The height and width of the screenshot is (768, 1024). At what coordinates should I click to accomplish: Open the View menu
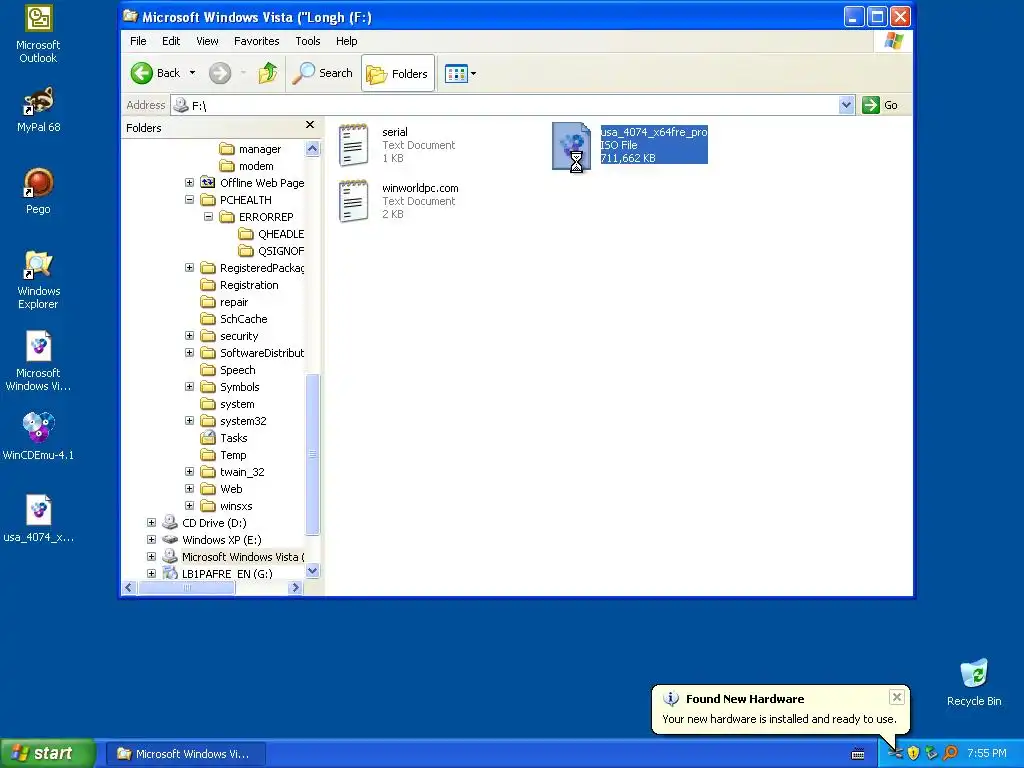point(207,41)
